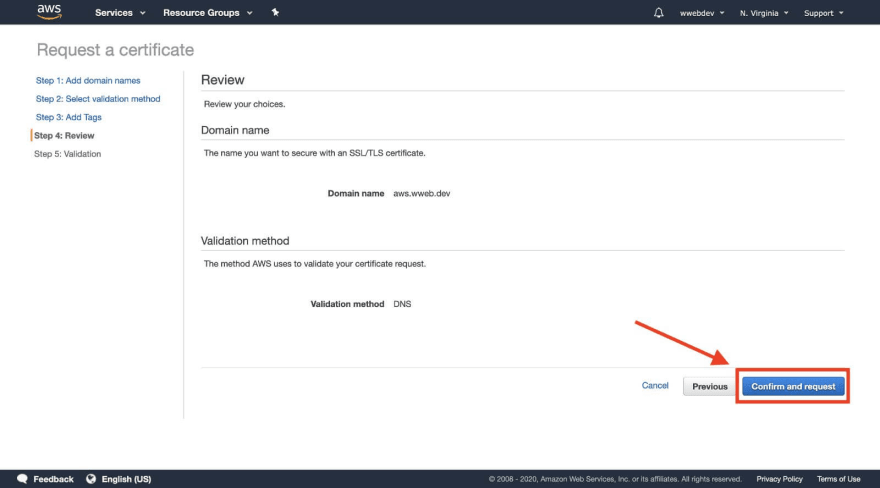Open the Terms of Use link

pyautogui.click(x=838, y=479)
